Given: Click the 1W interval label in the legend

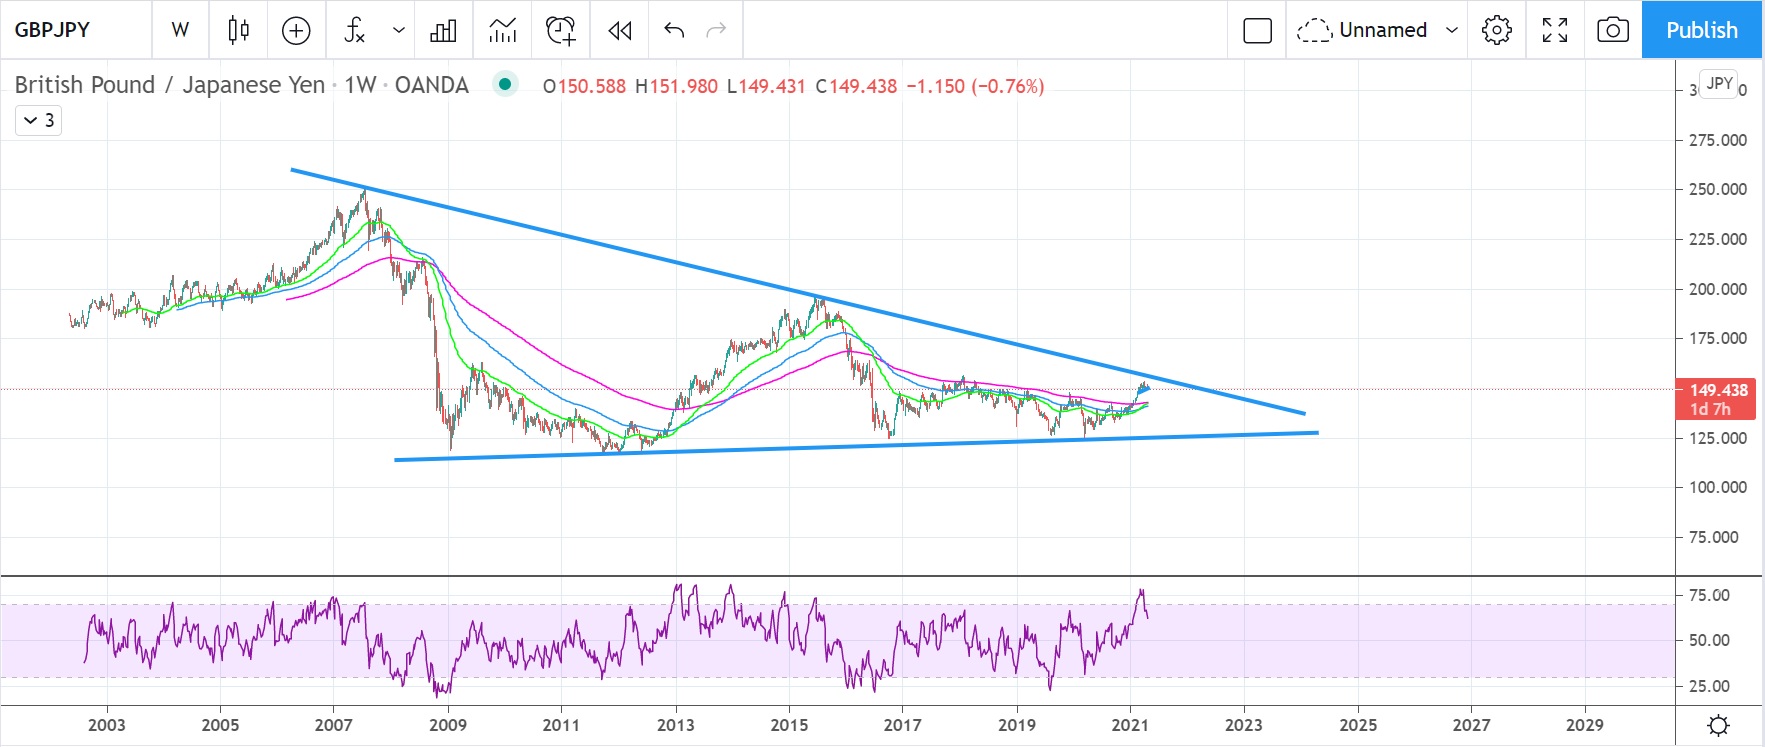Looking at the screenshot, I should coord(360,85).
